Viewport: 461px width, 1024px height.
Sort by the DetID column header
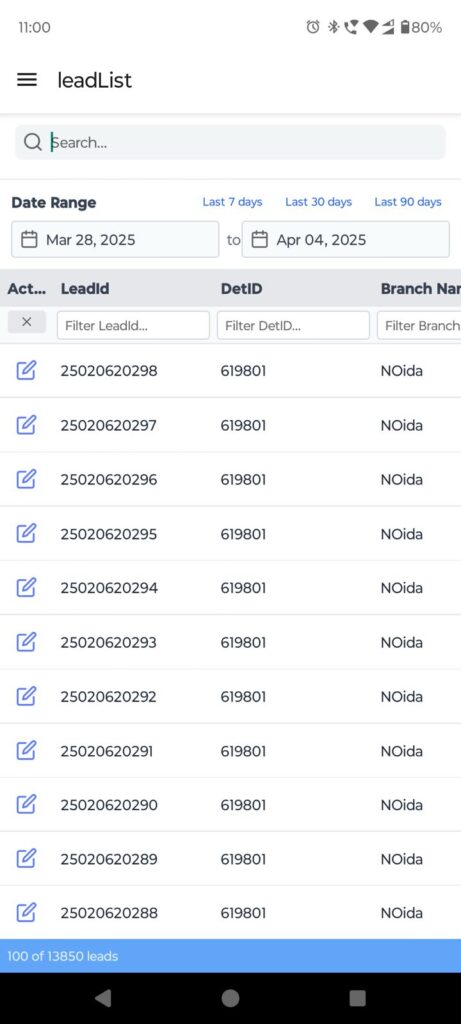[x=242, y=289]
